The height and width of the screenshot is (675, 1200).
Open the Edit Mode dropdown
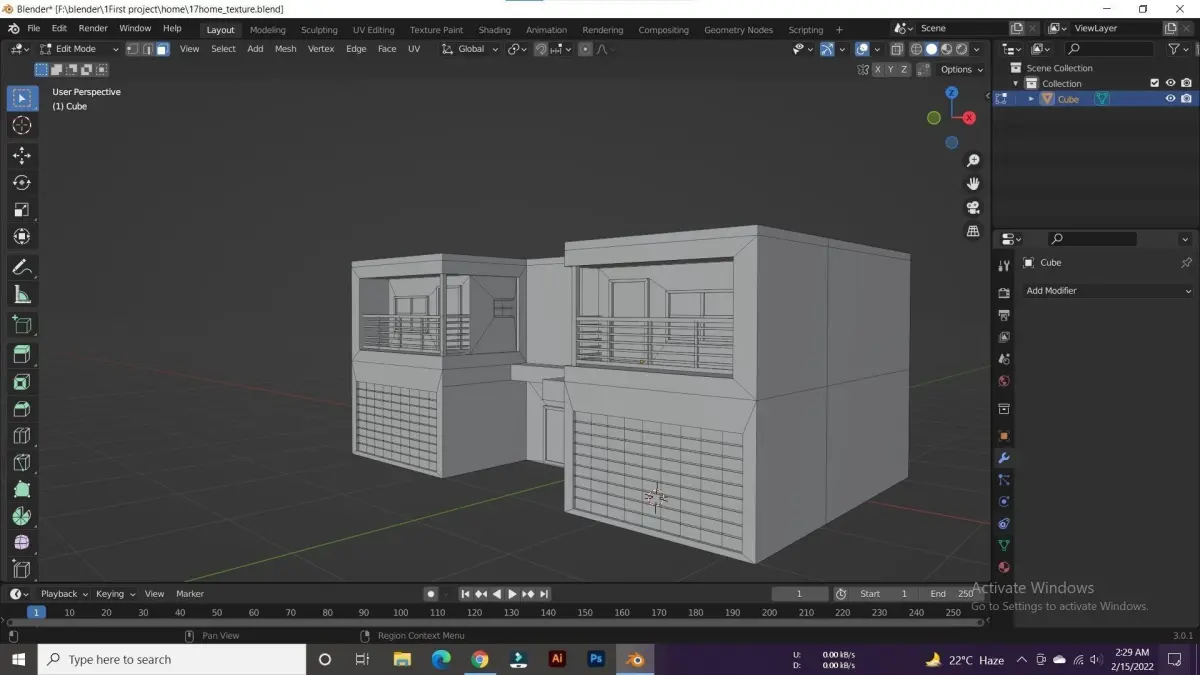click(79, 49)
